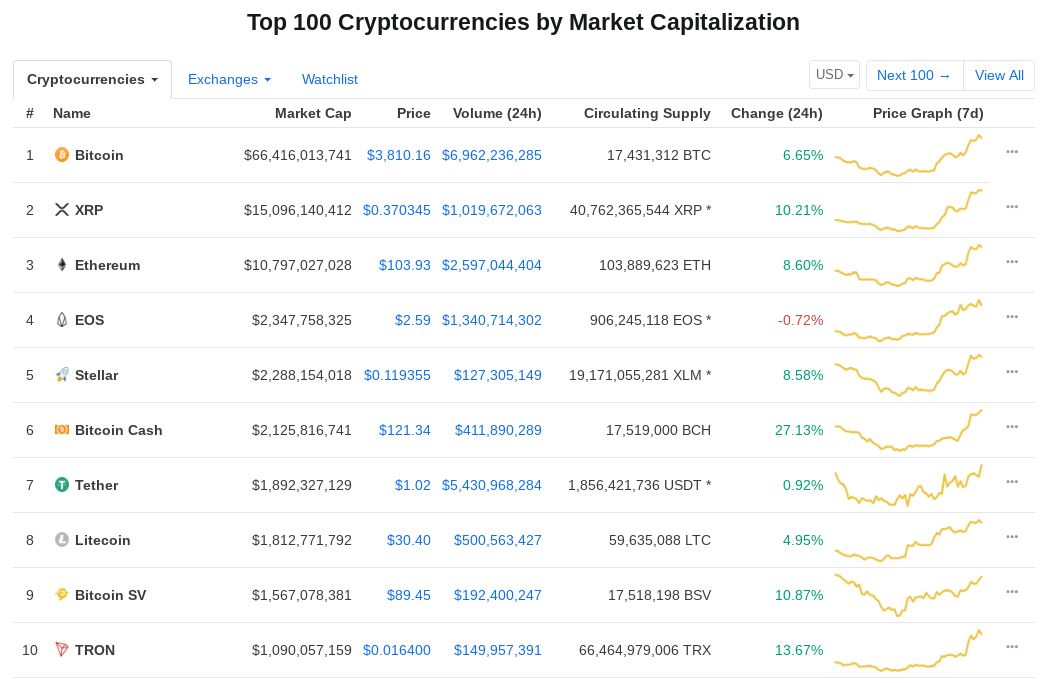View Stellar 7-day price graph
Viewport: 1052px width, 683px height.
click(909, 375)
